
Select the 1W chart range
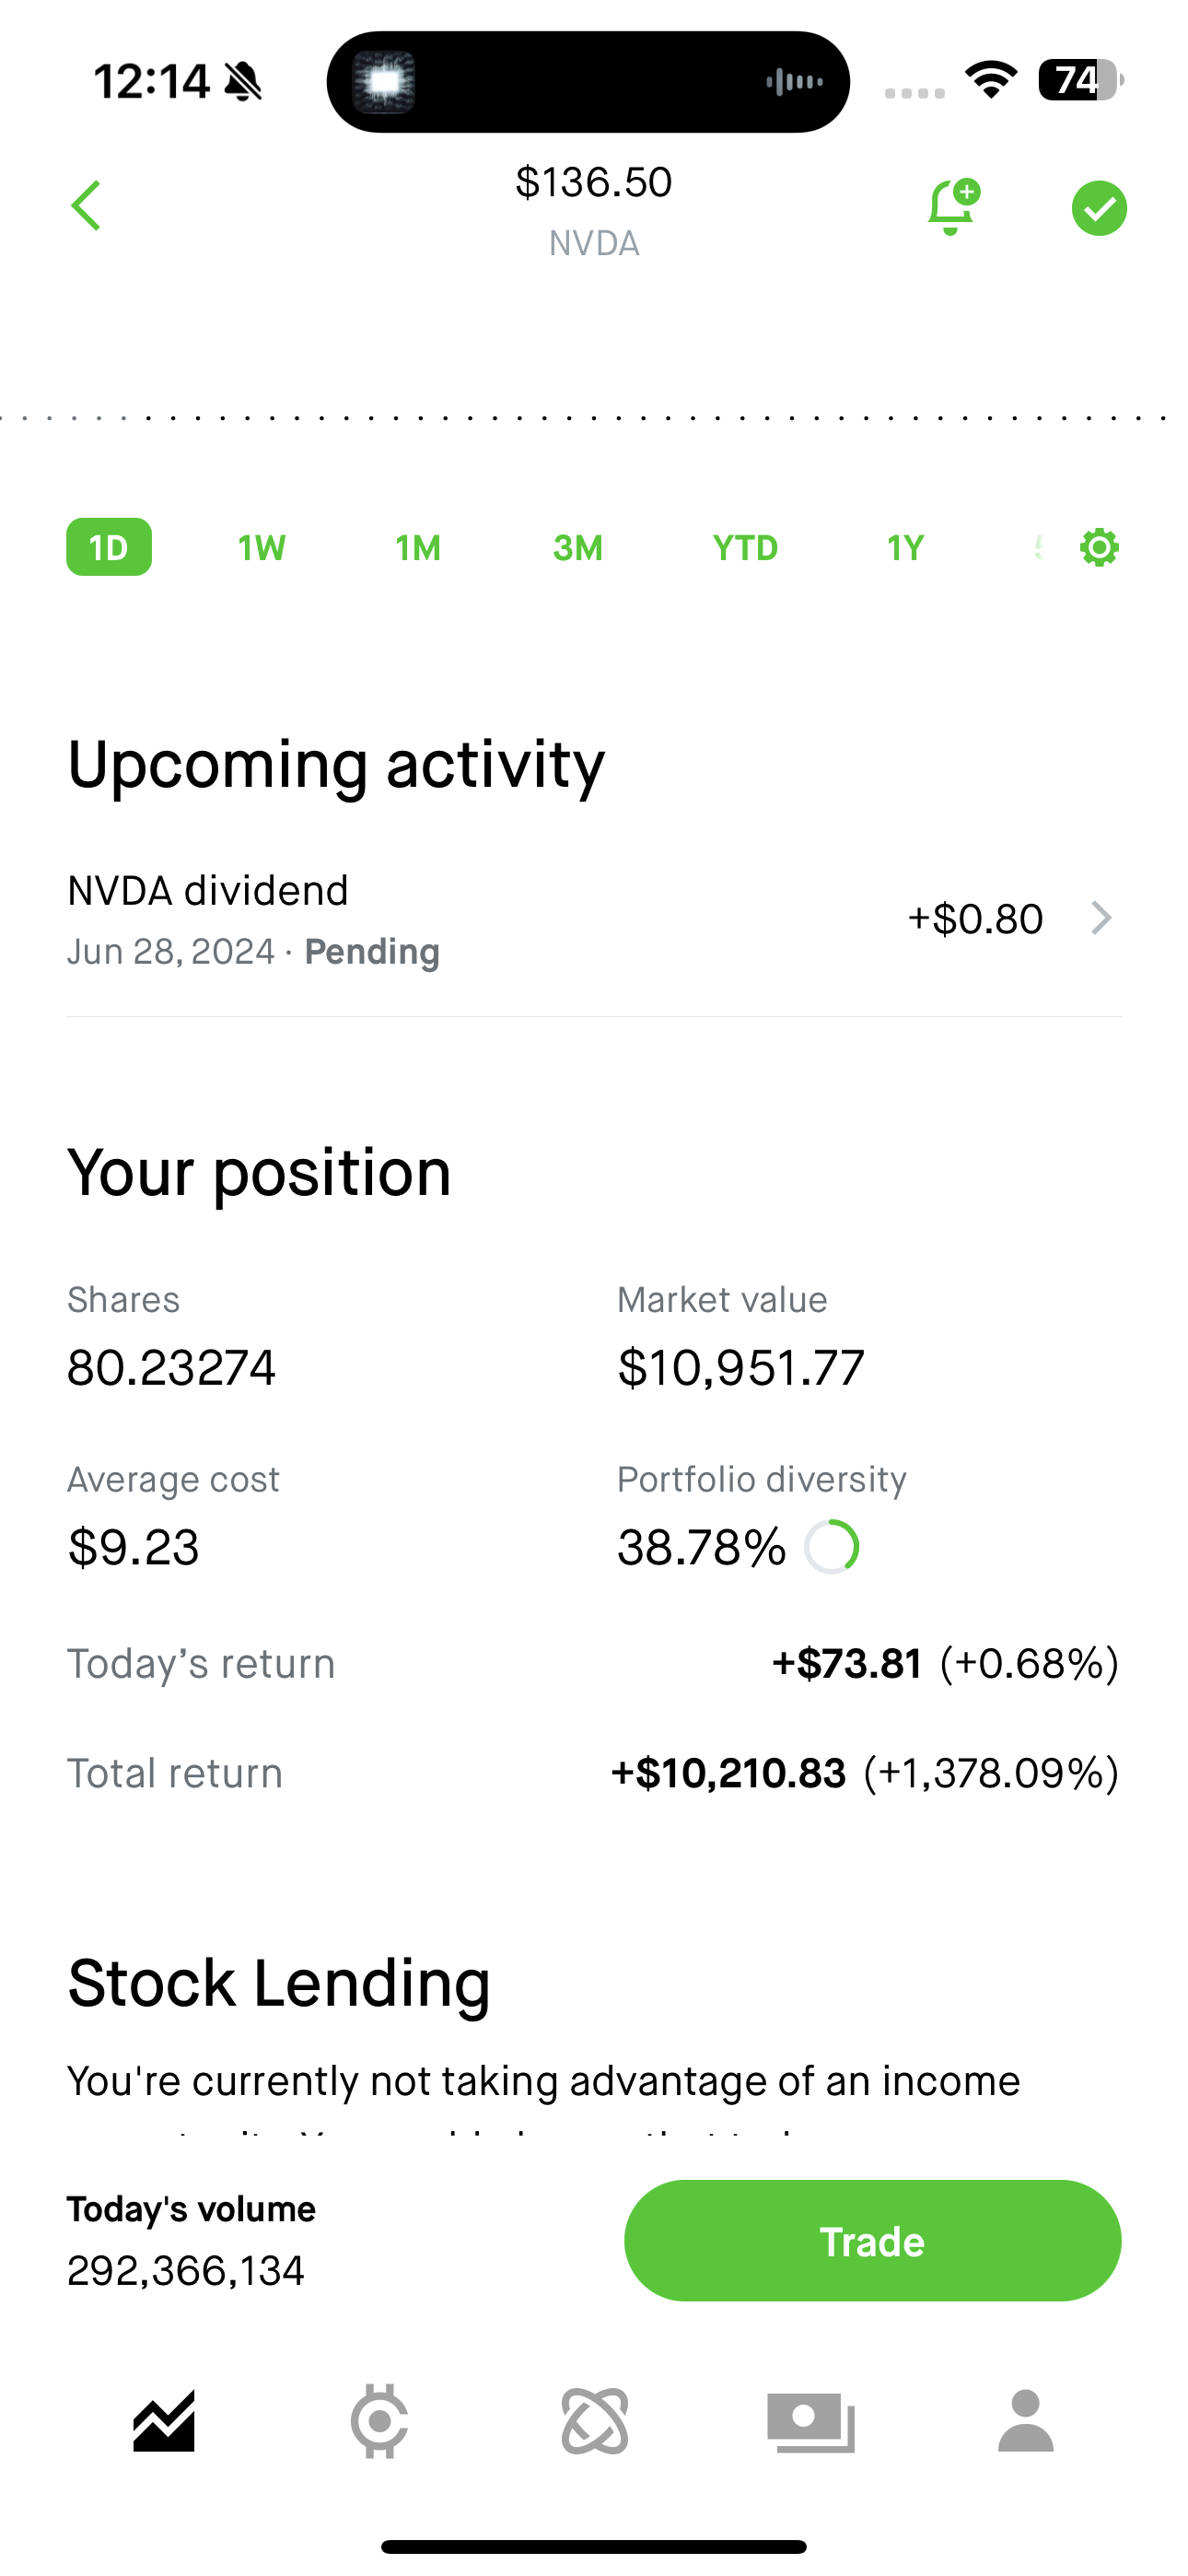(x=262, y=547)
